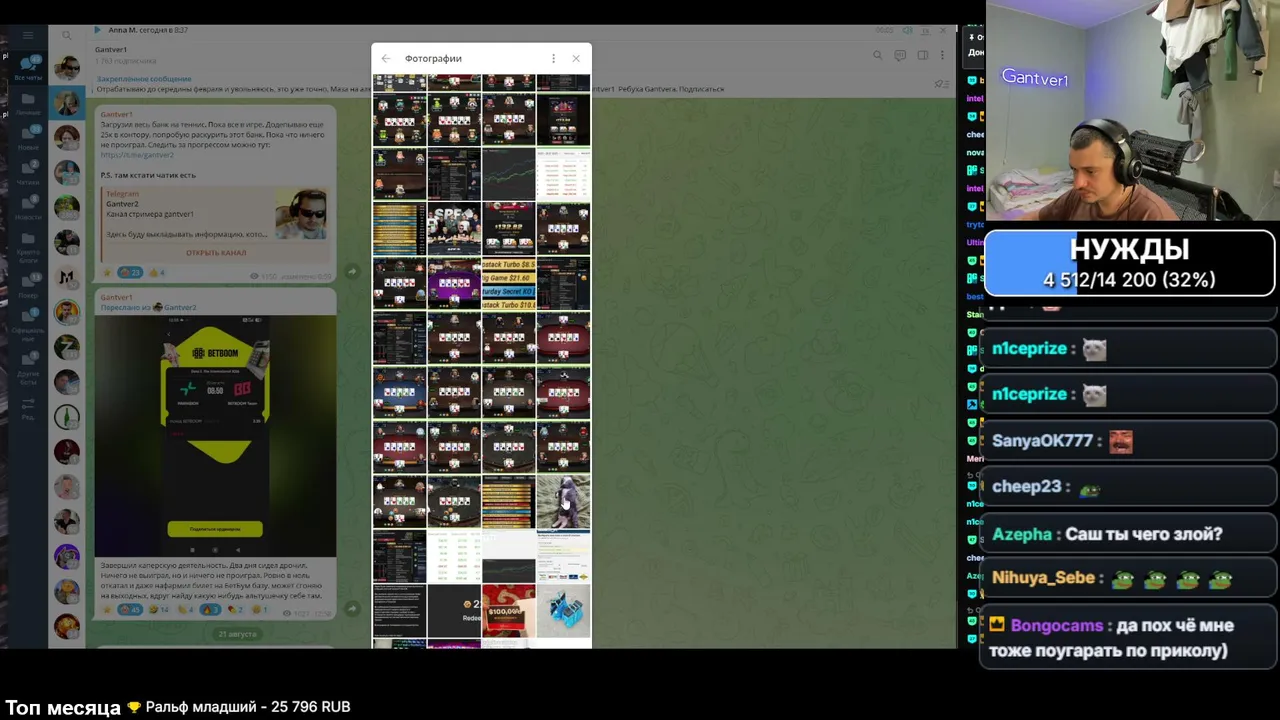Click the Gantver1 chat title

click(x=111, y=50)
